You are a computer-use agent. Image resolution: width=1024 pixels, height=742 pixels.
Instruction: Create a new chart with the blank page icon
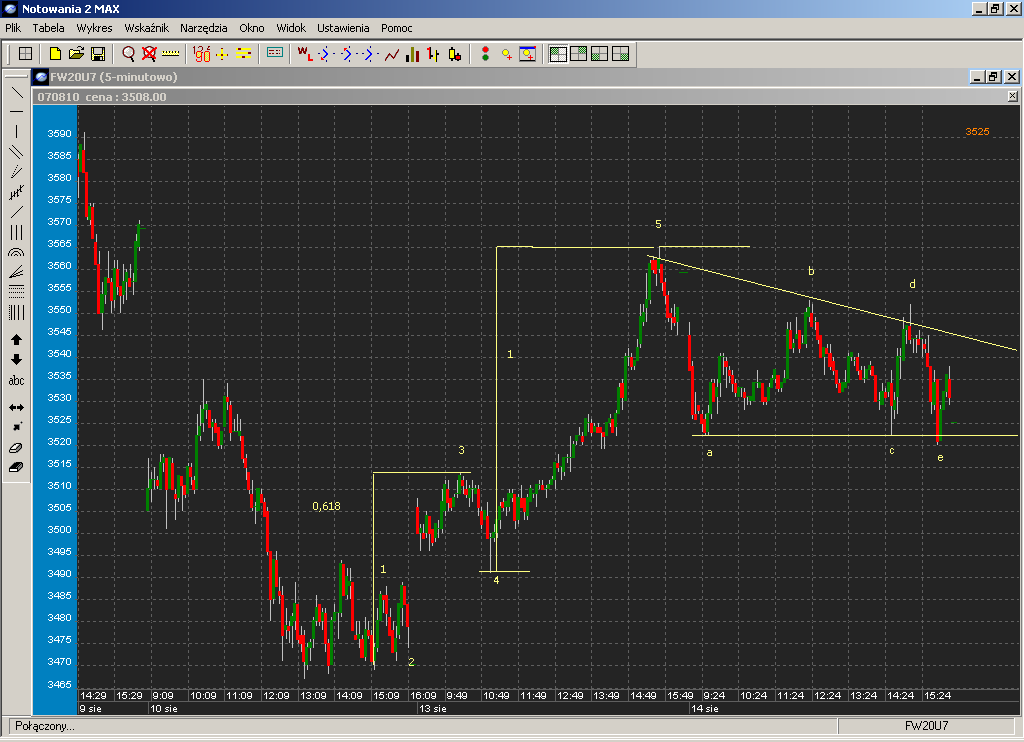[56, 54]
